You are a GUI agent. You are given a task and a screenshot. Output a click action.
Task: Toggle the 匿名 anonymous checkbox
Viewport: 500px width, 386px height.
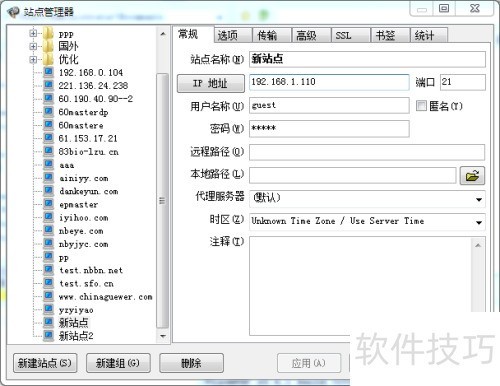tap(421, 106)
